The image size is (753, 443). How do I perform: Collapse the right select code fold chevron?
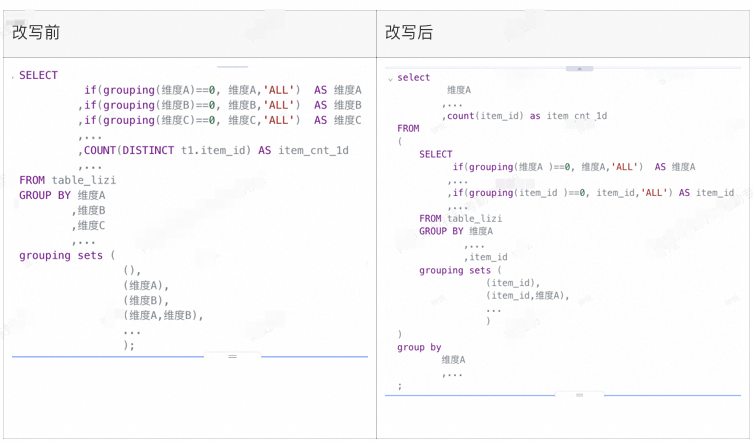tap(390, 79)
